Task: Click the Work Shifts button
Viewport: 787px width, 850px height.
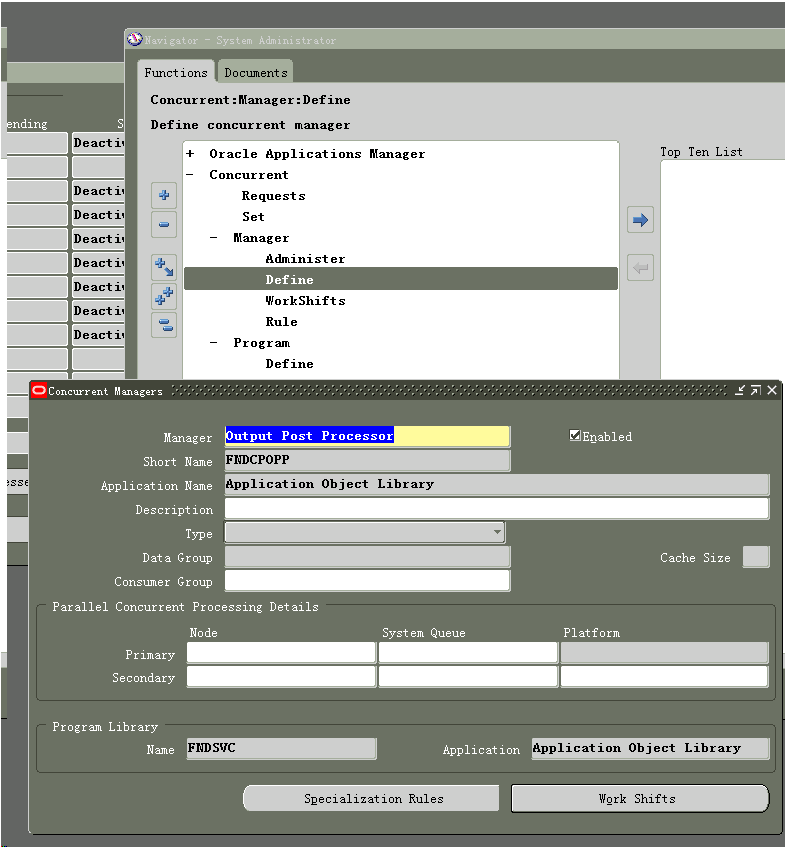Action: (640, 799)
